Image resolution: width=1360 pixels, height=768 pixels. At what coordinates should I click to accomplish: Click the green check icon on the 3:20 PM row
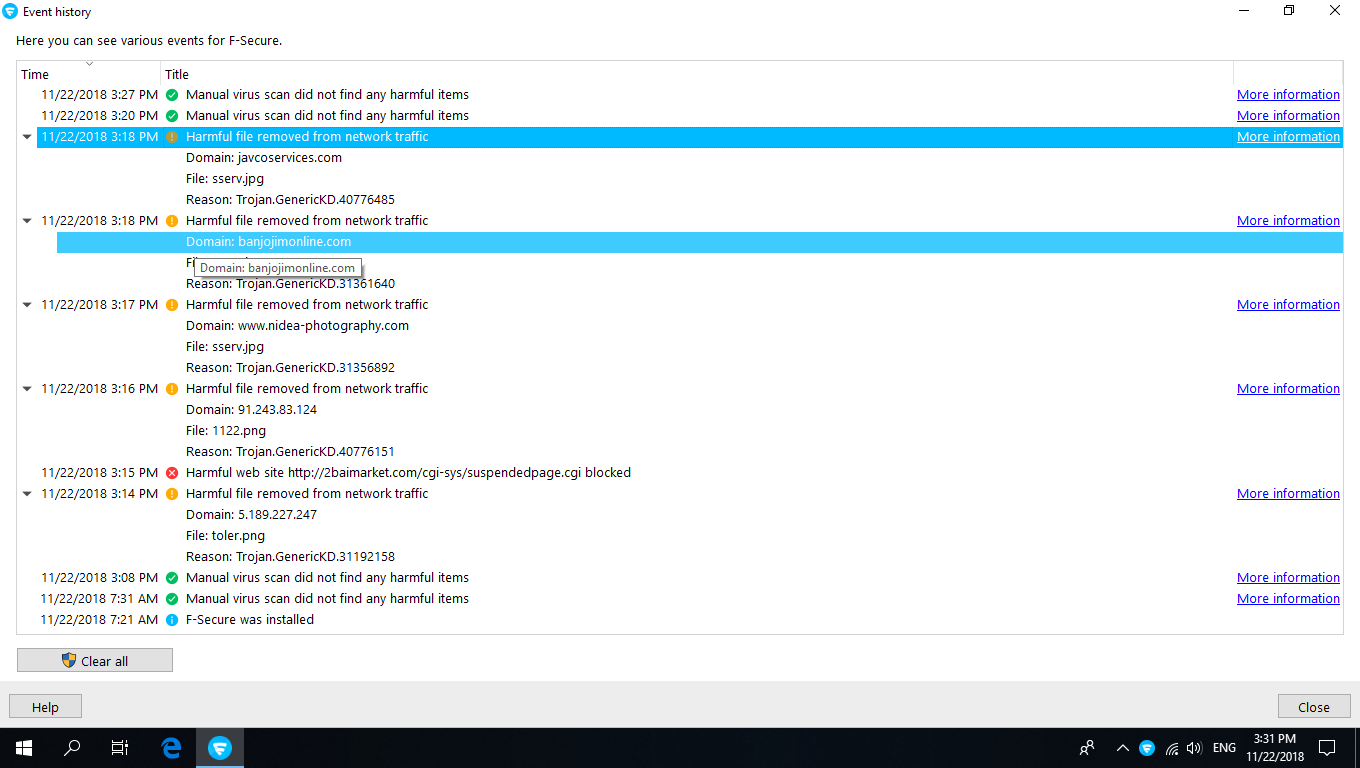[x=172, y=116]
